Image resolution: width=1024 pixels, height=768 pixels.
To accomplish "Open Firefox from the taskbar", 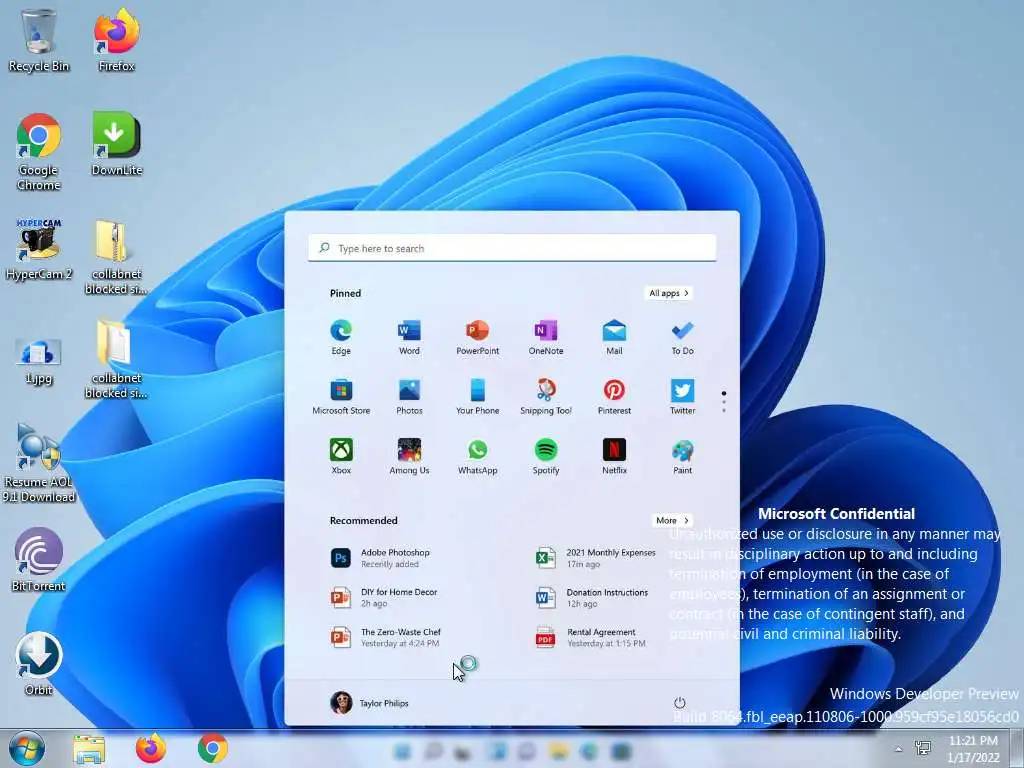I will pyautogui.click(x=151, y=748).
